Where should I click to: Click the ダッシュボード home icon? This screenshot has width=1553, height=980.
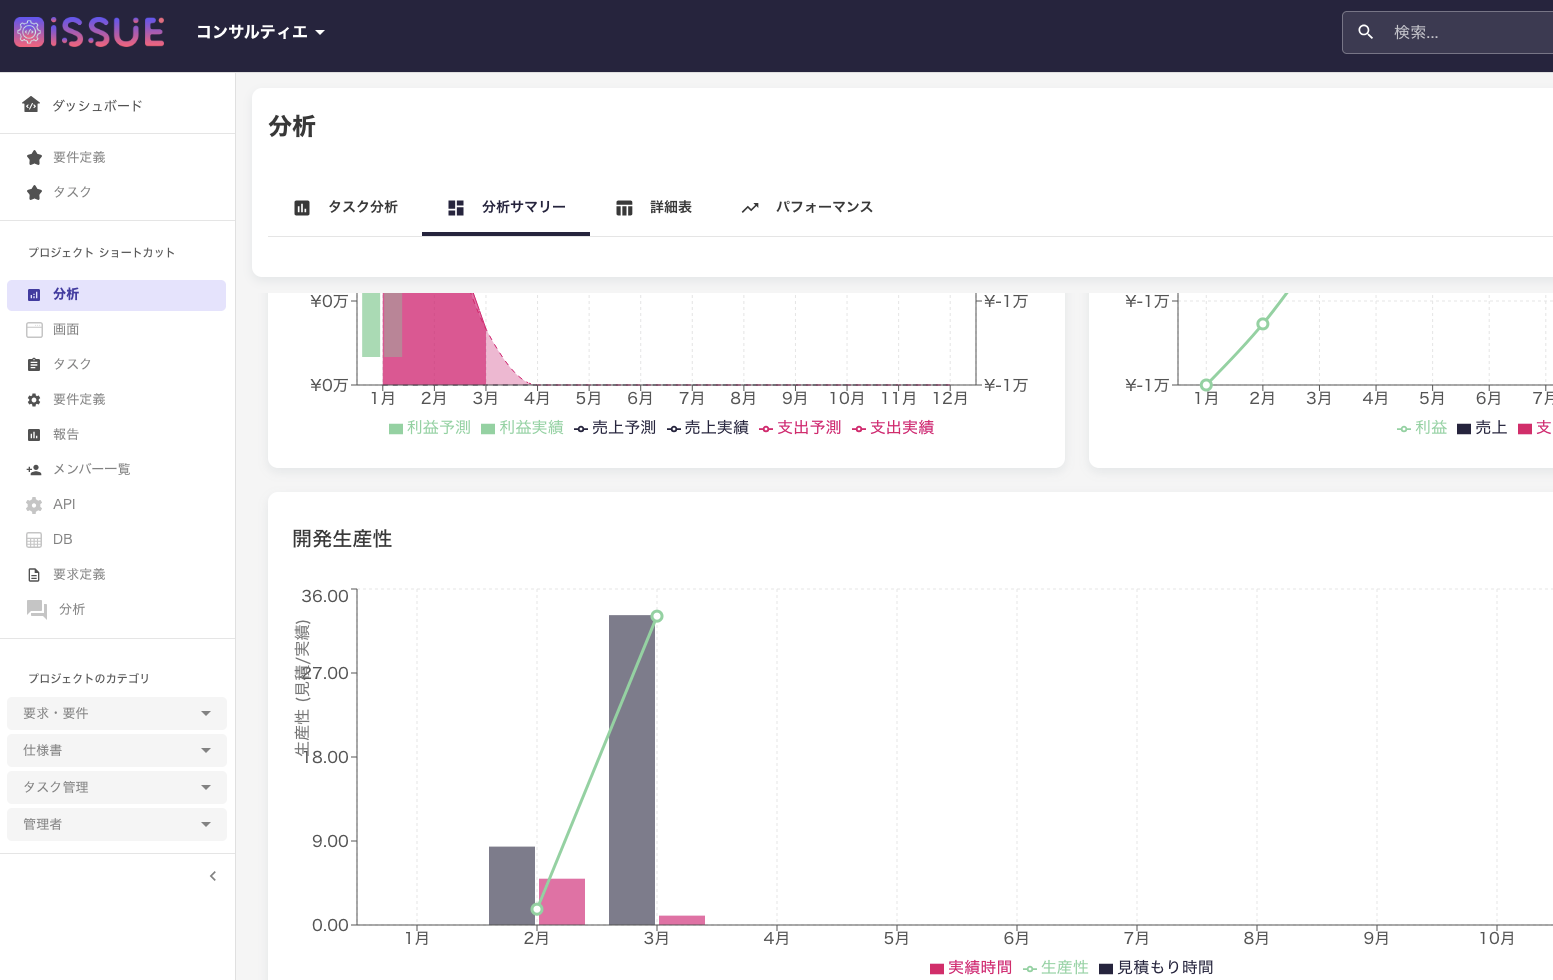pyautogui.click(x=31, y=105)
